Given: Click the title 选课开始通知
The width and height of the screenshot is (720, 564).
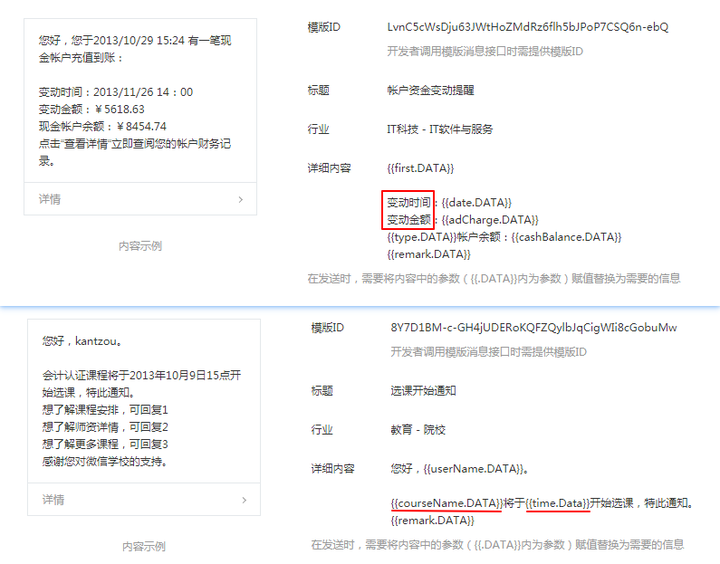Looking at the screenshot, I should [x=423, y=391].
